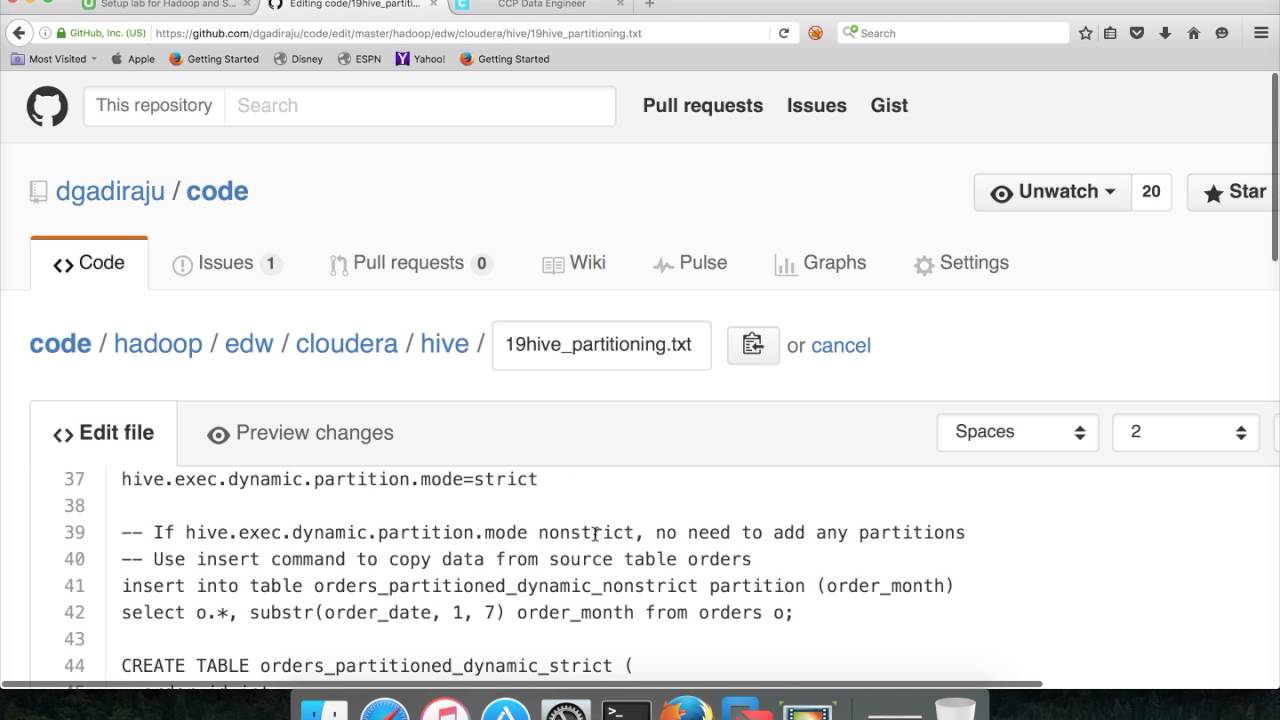Click the hive breadcrumb link
The width and height of the screenshot is (1280, 720).
coord(445,344)
